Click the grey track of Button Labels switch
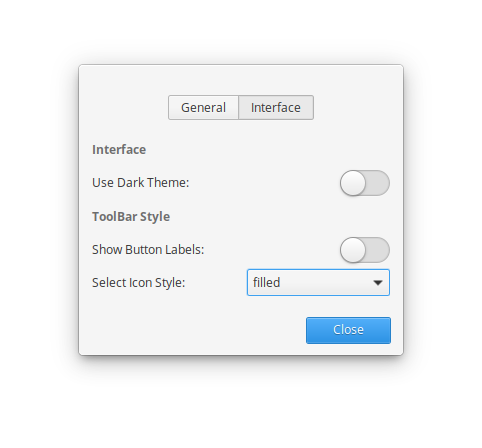 tap(378, 250)
